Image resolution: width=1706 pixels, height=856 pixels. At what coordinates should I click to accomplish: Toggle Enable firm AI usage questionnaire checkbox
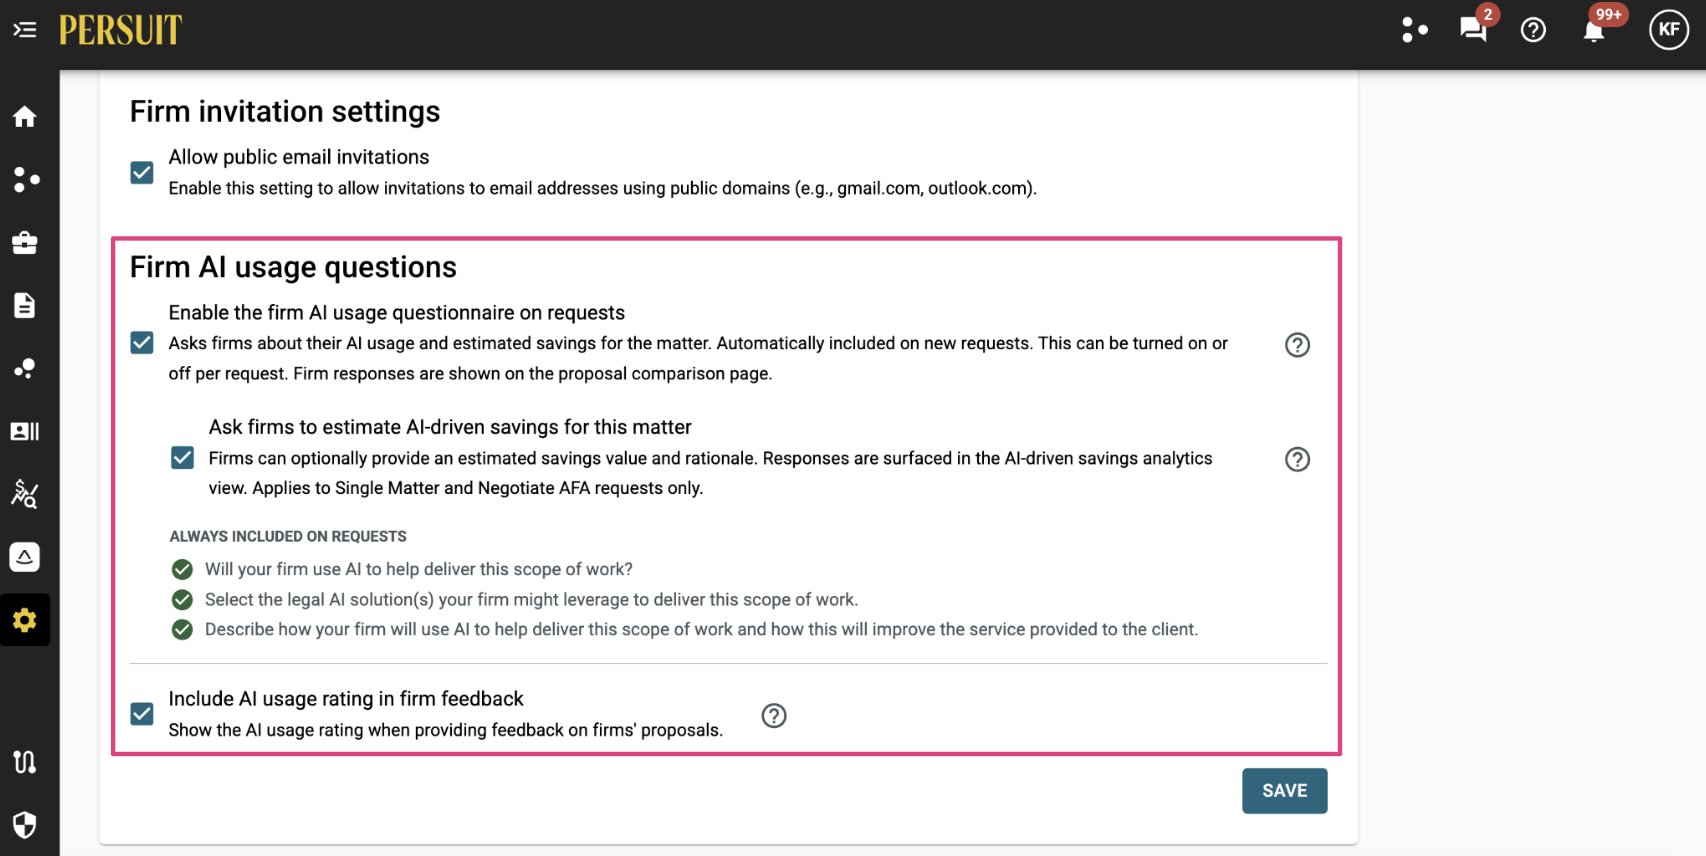[x=142, y=343]
